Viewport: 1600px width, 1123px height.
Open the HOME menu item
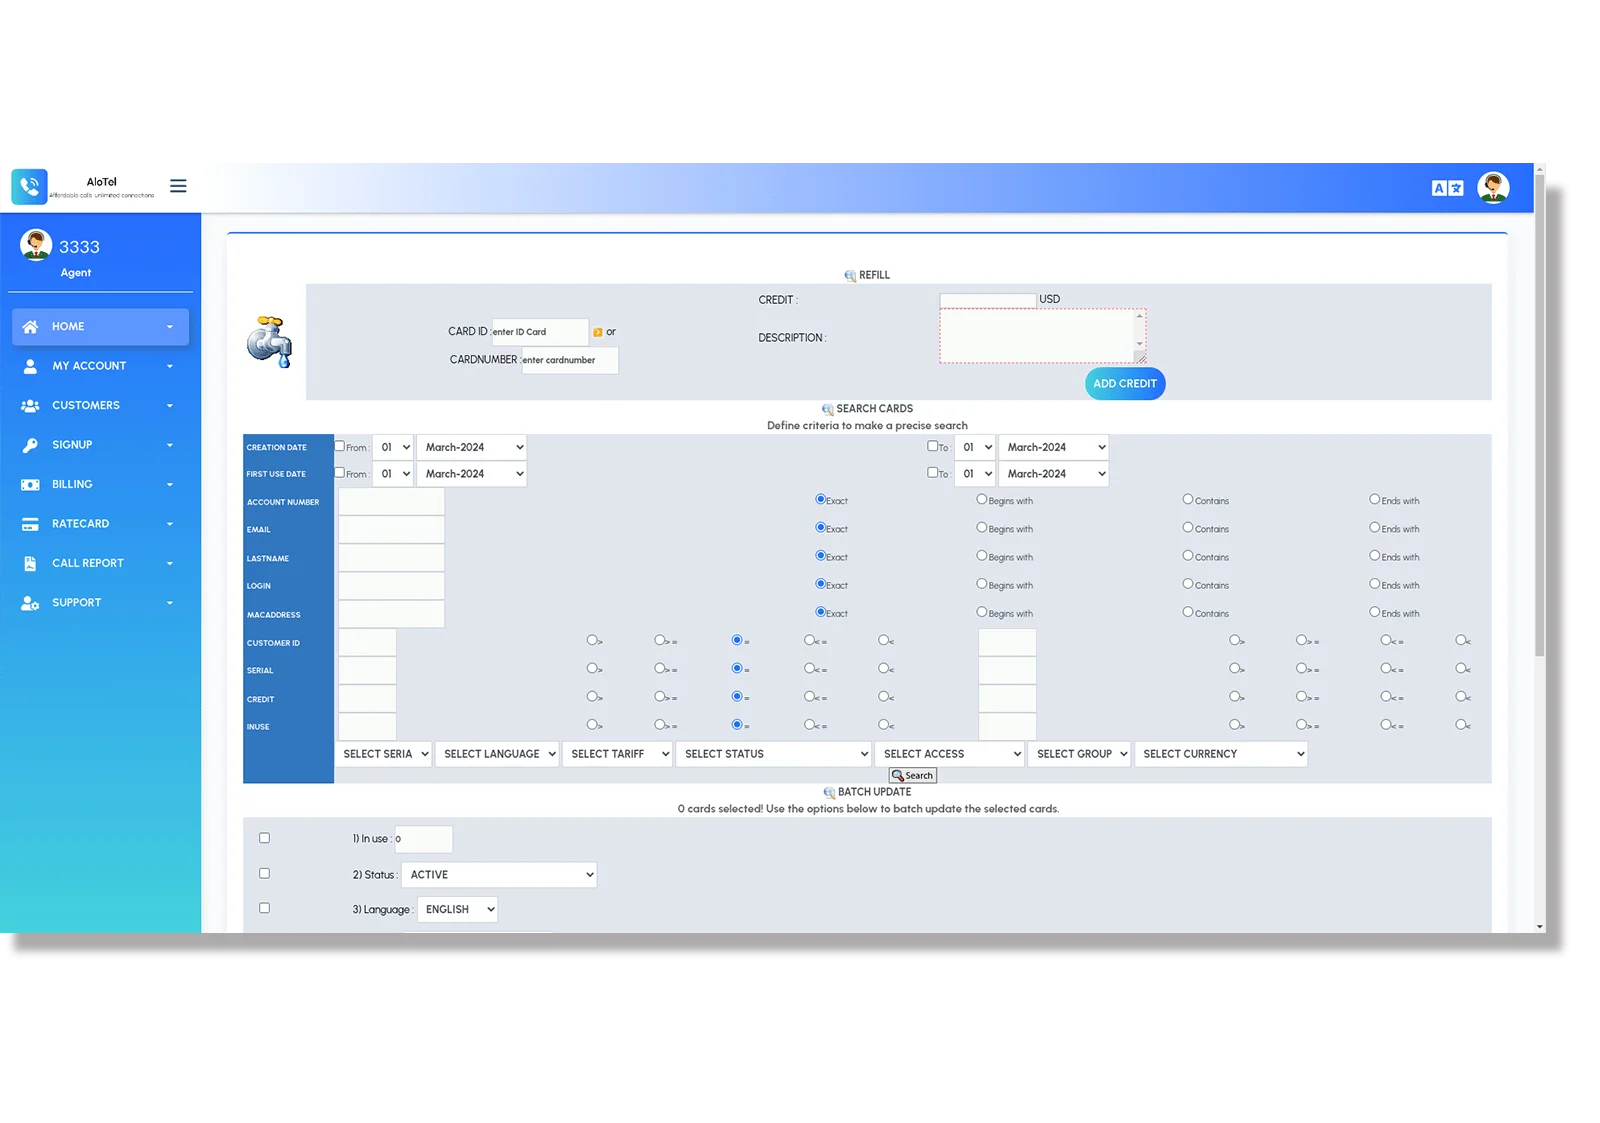pos(100,327)
